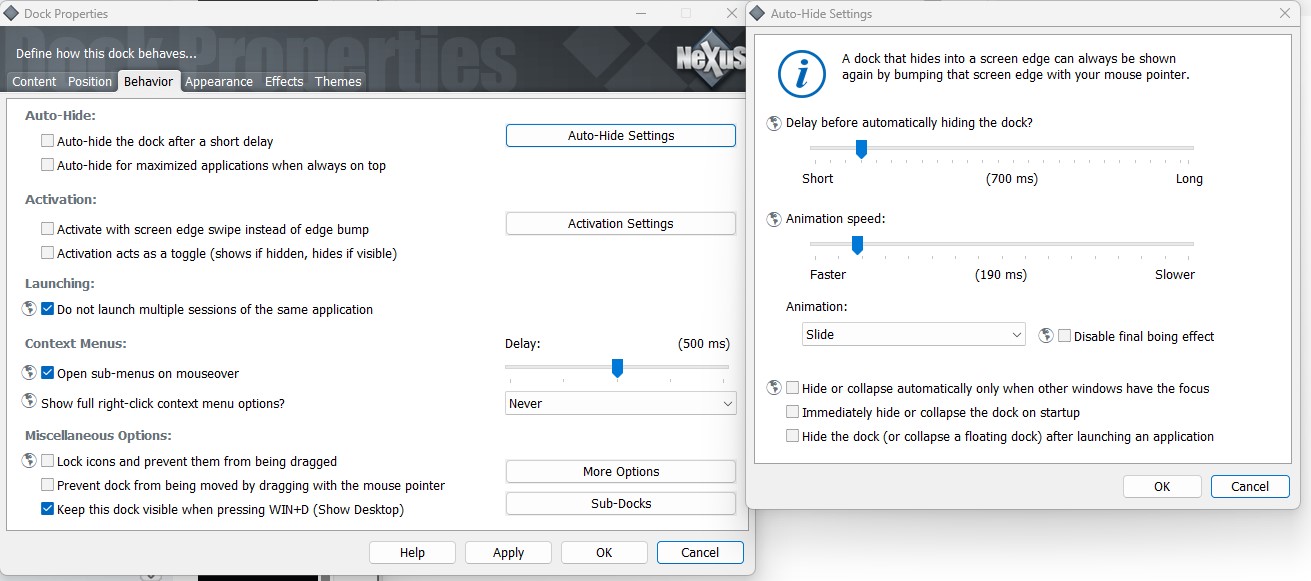The image size is (1311, 581).
Task: Open the Themes tab
Action: coord(338,82)
